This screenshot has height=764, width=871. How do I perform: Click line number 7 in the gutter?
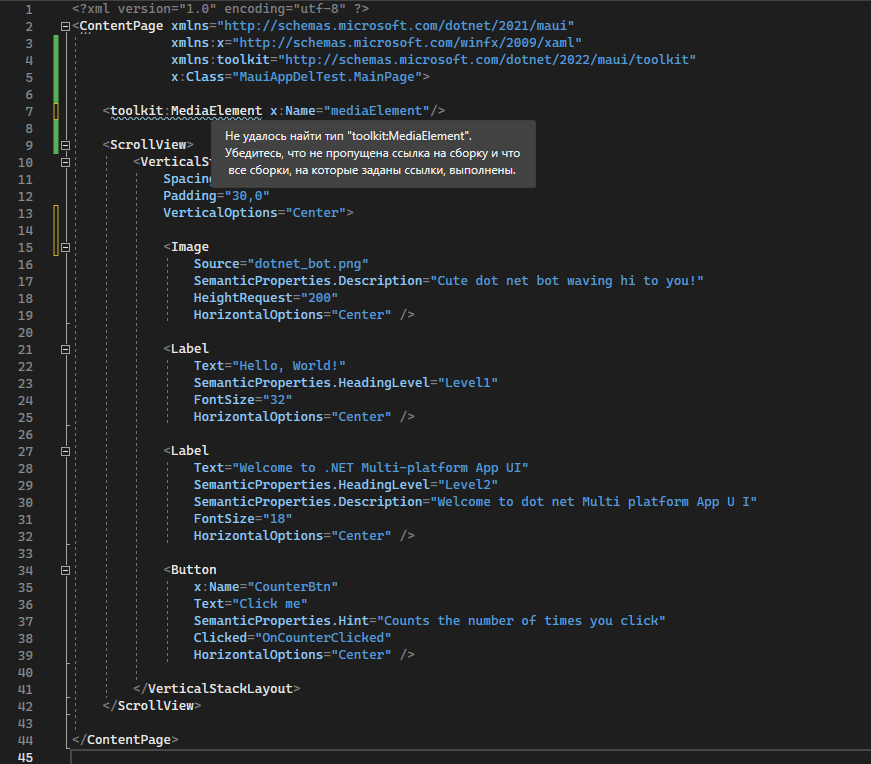29,112
